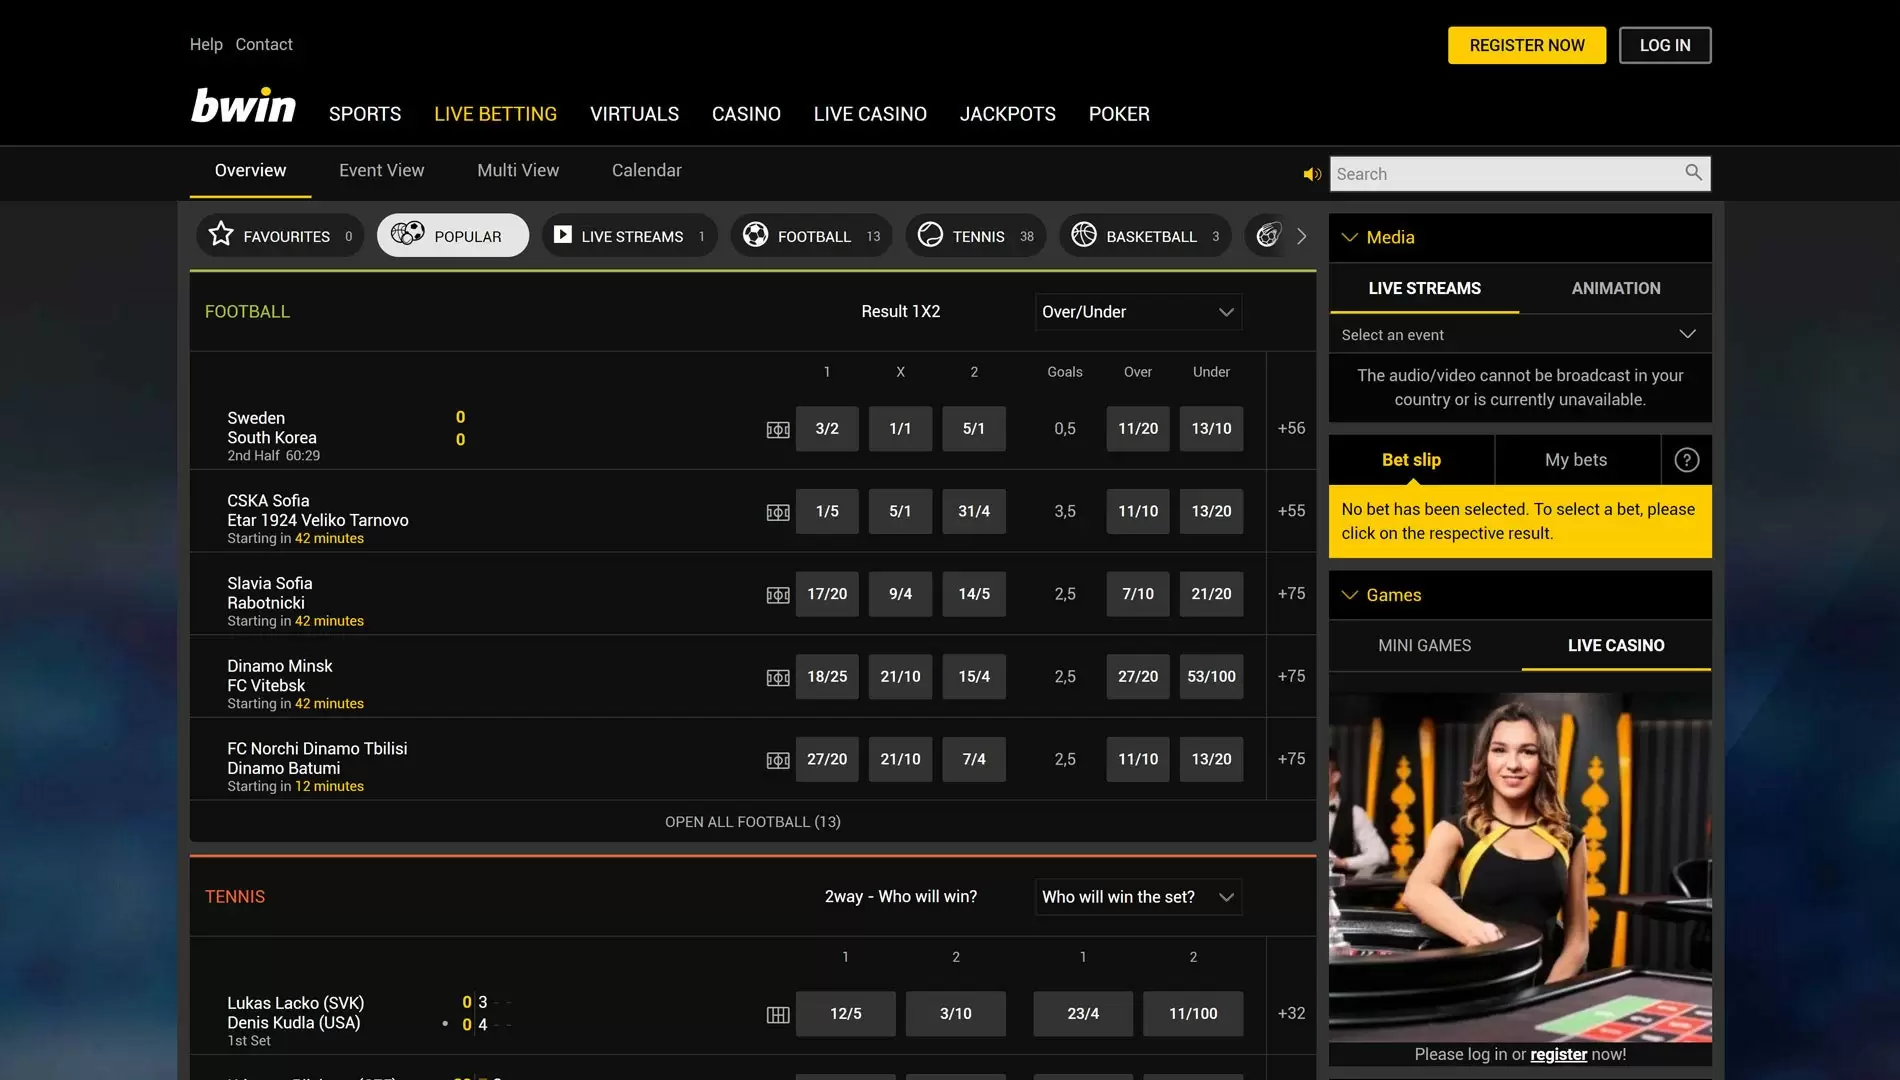Open the Help link
This screenshot has width=1900, height=1080.
click(206, 44)
